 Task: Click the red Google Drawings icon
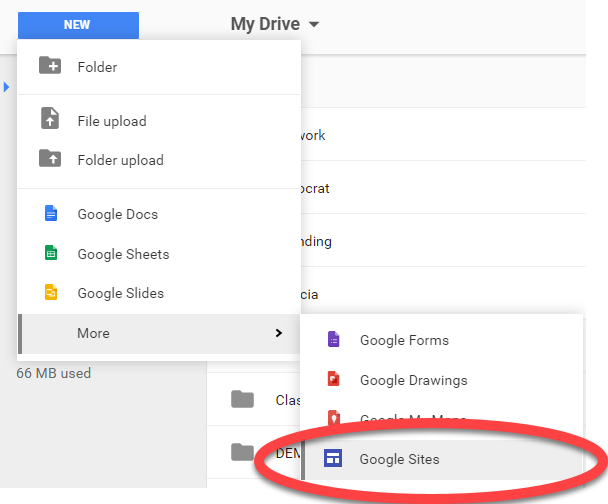(x=333, y=380)
